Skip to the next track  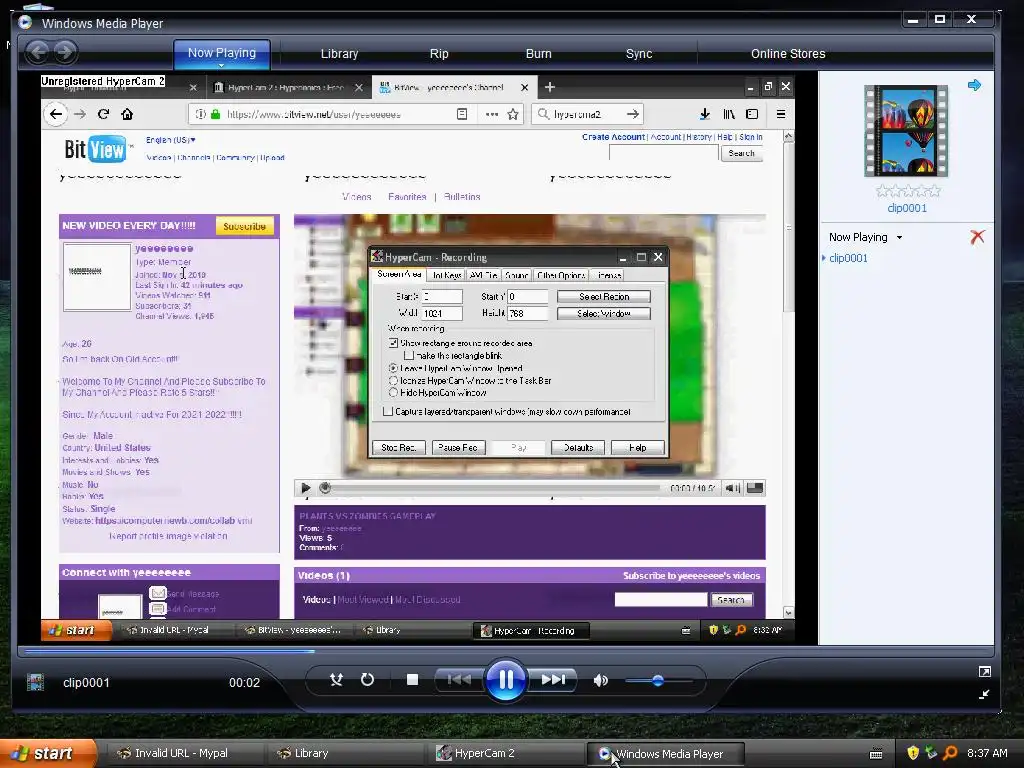click(552, 680)
